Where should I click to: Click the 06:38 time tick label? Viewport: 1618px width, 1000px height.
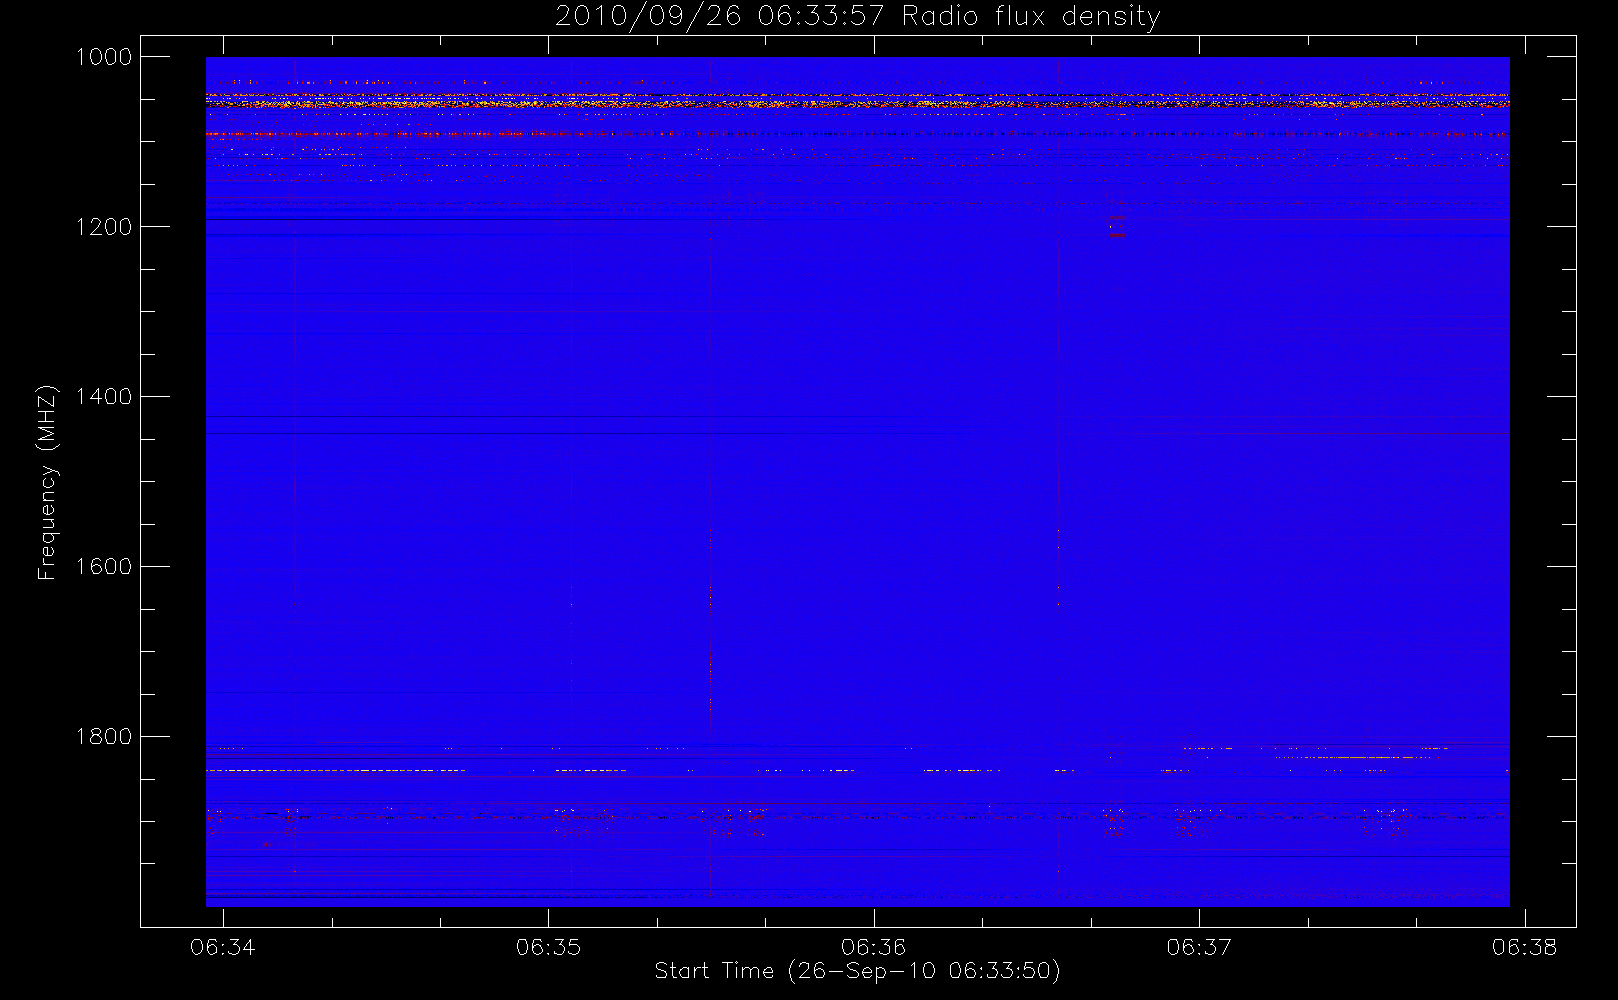(x=1524, y=947)
